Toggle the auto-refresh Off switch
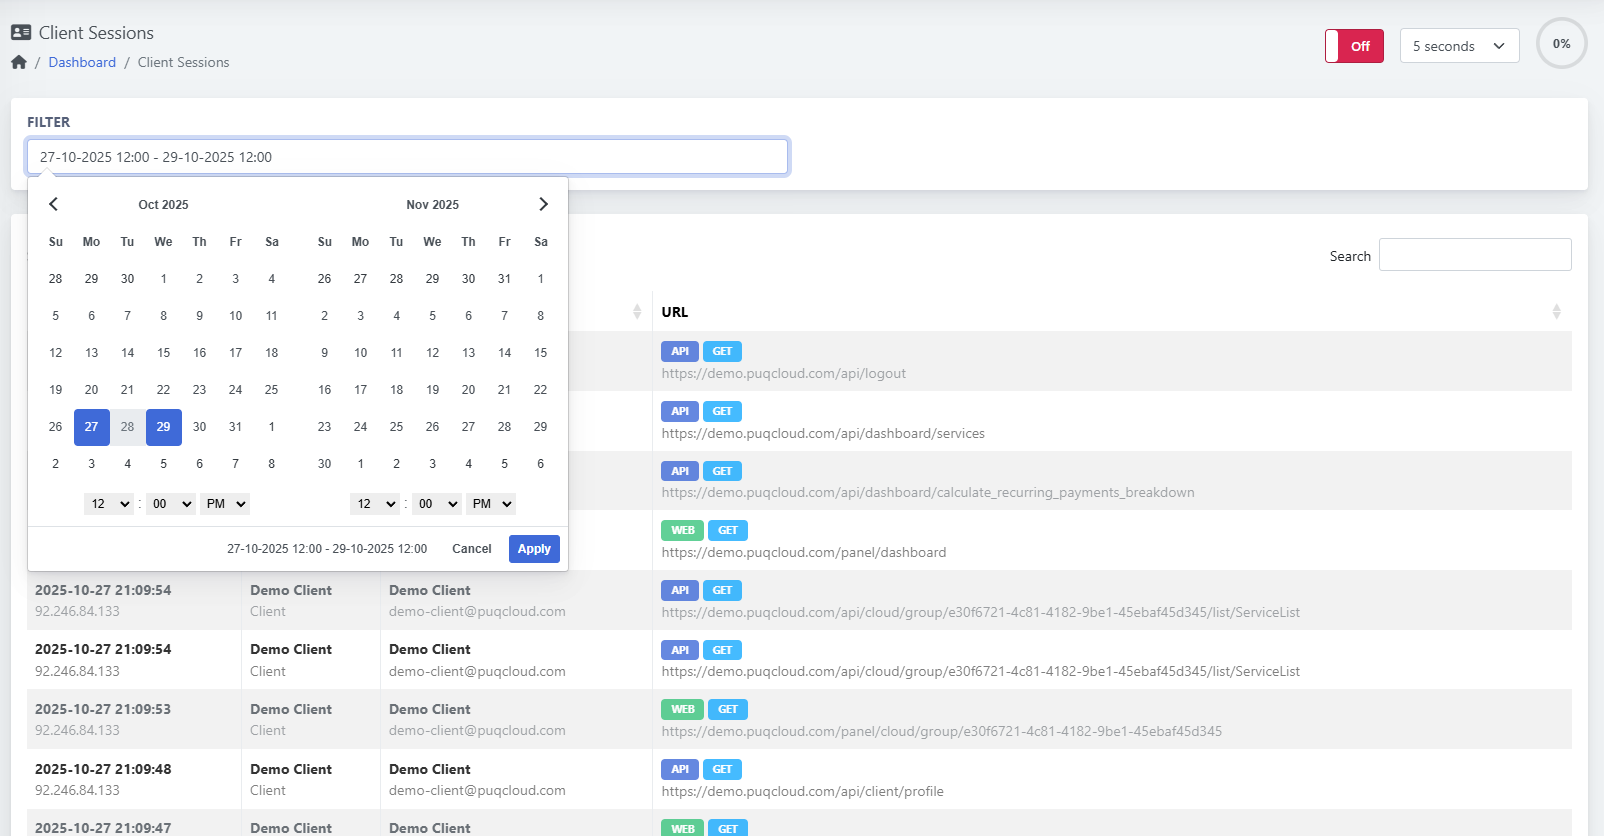The image size is (1604, 836). (x=1354, y=46)
